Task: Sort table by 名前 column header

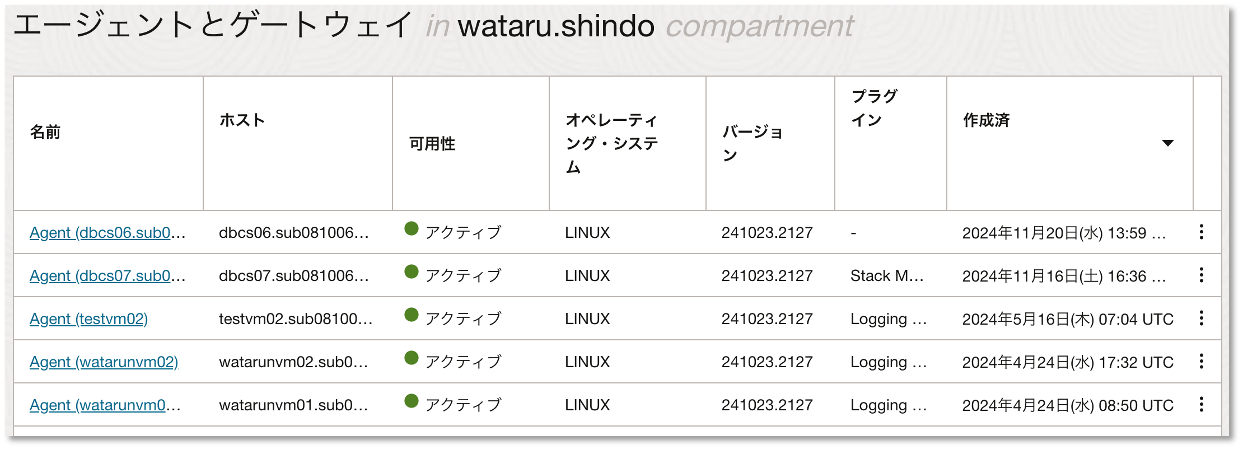Action: coord(46,131)
